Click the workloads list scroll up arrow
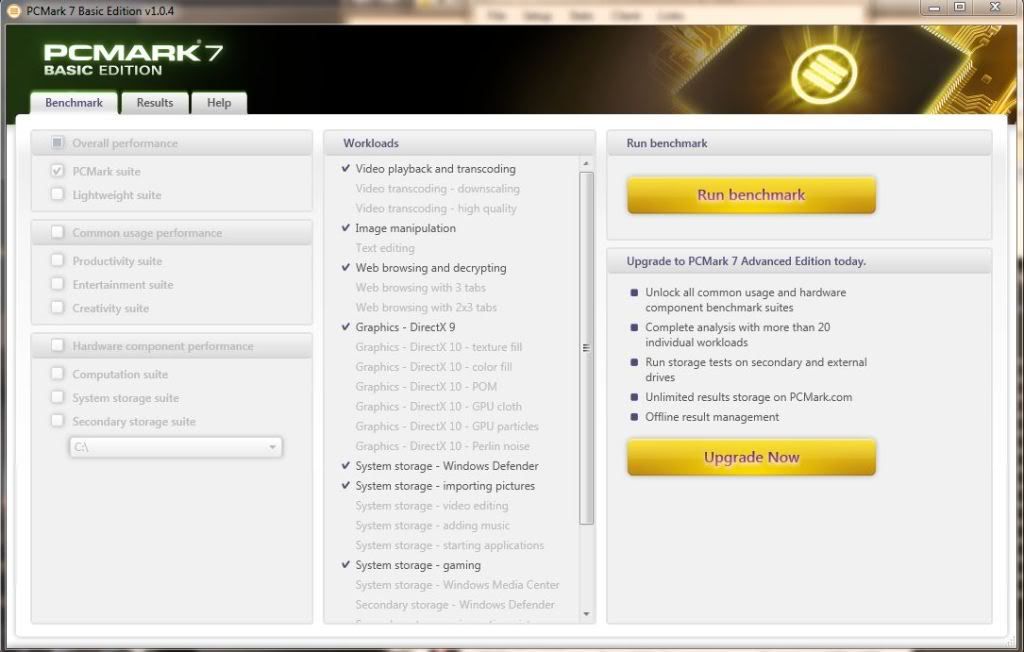The image size is (1024, 652). coord(586,163)
